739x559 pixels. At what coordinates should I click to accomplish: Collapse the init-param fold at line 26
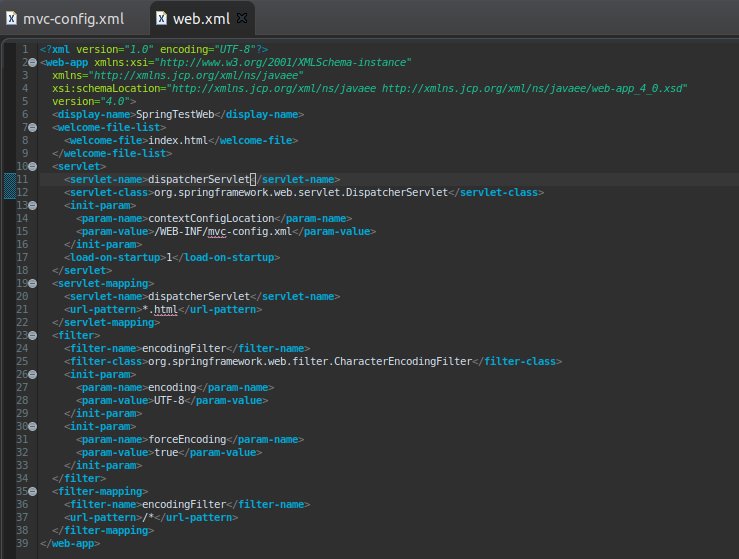pos(33,374)
